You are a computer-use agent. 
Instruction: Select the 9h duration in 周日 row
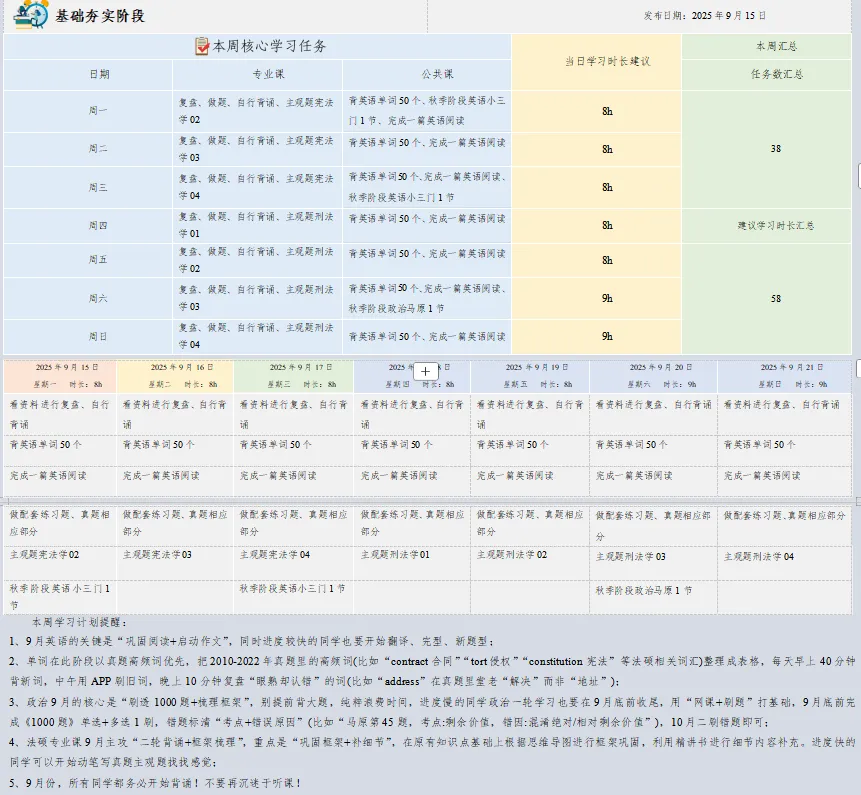point(607,337)
